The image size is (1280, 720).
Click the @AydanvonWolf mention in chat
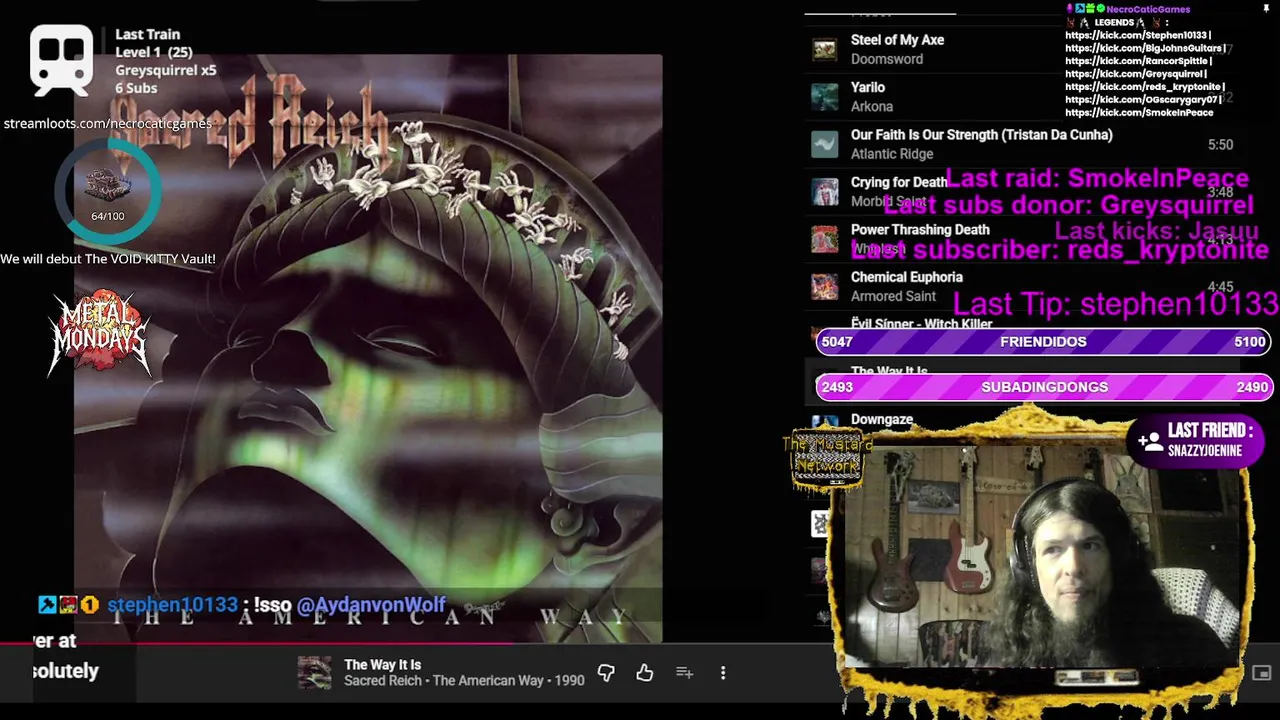371,605
